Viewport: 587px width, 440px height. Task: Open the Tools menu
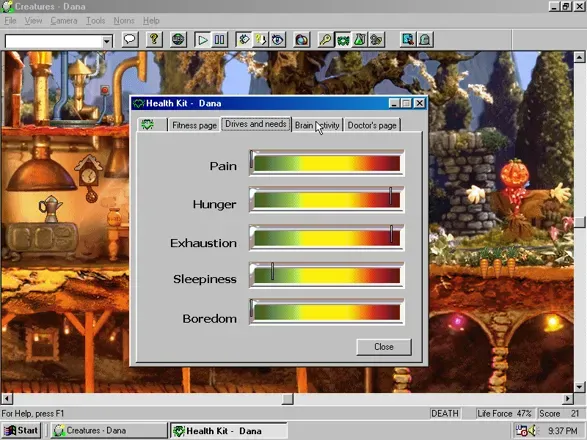coord(95,21)
